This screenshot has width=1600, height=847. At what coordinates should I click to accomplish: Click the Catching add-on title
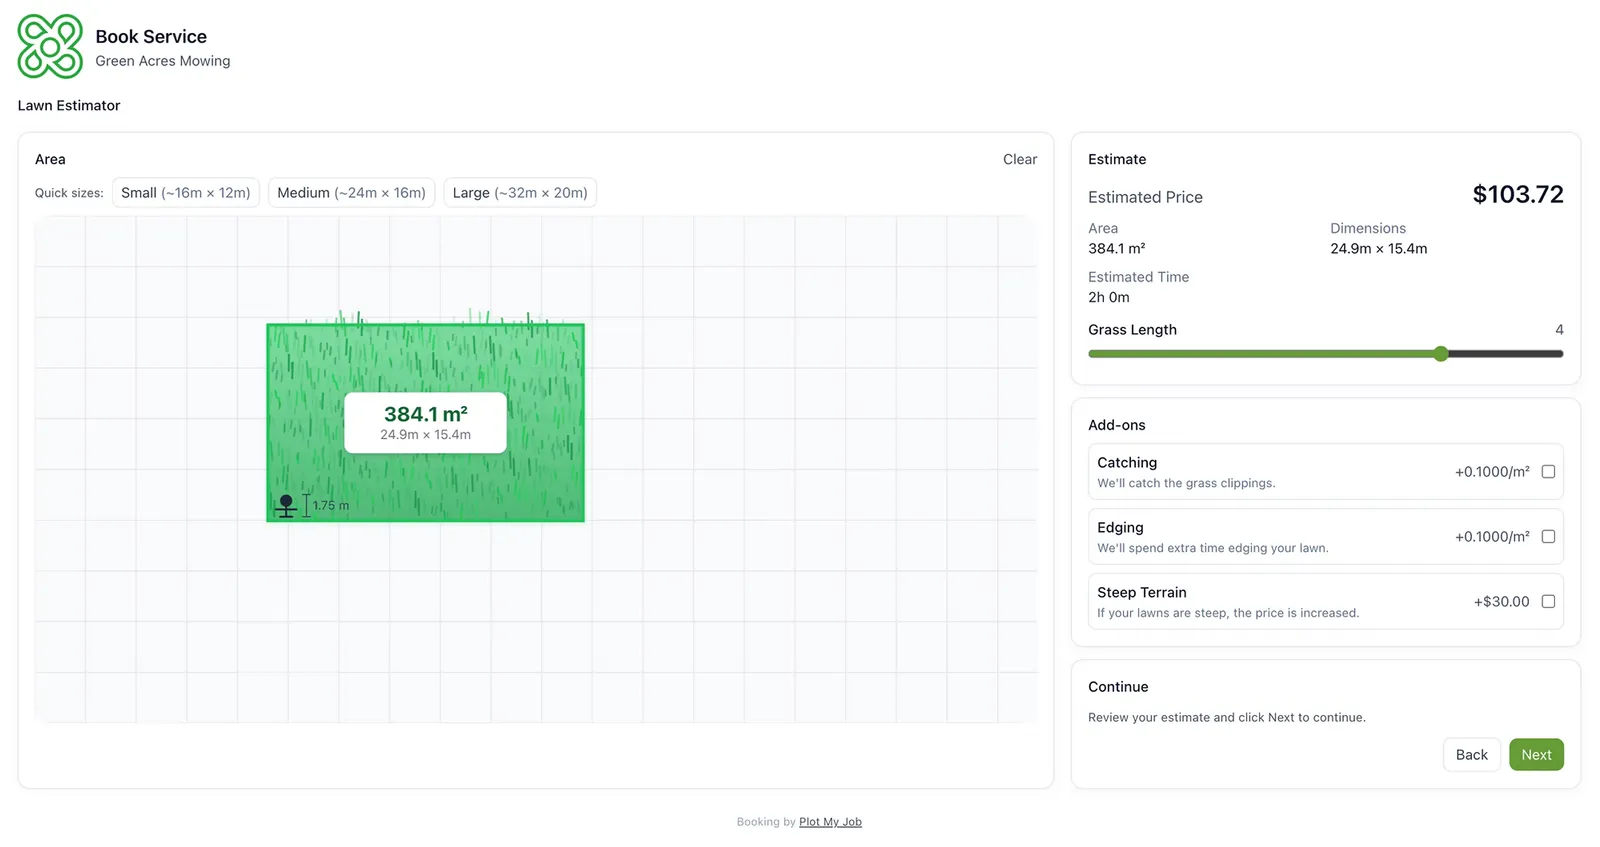click(1127, 463)
